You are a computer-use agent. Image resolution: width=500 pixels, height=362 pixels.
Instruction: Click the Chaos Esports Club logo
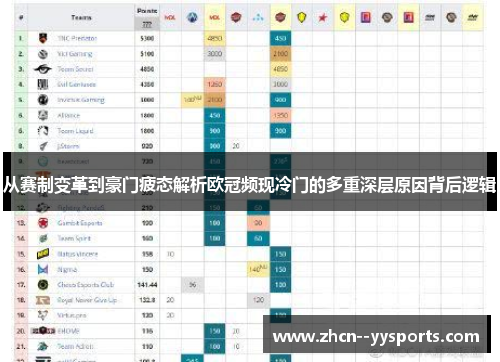point(43,285)
